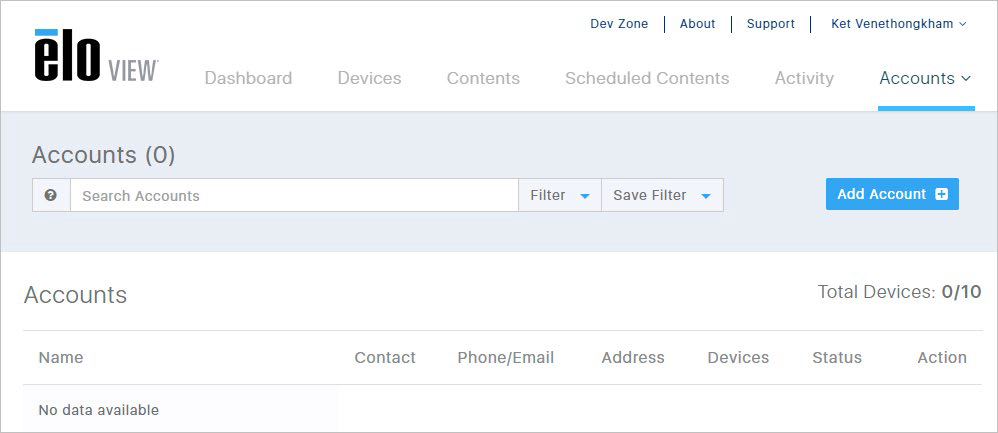The image size is (998, 433).
Task: Click the About link
Action: point(698,24)
